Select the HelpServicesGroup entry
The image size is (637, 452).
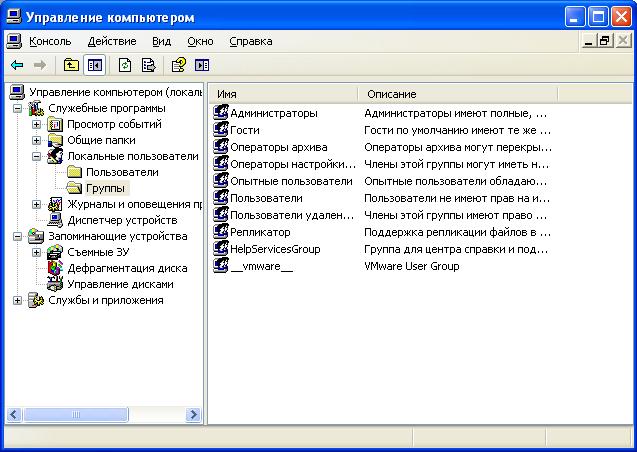point(275,249)
